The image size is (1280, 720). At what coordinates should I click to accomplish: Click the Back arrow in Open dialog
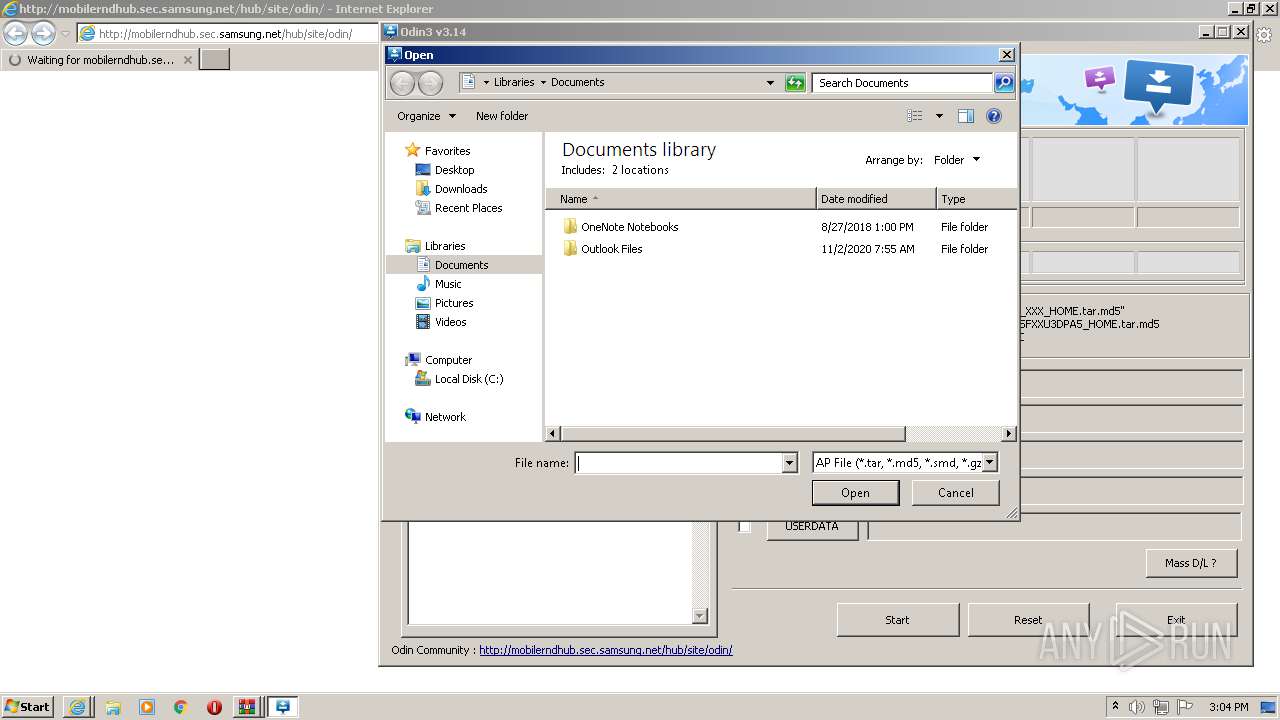(402, 83)
